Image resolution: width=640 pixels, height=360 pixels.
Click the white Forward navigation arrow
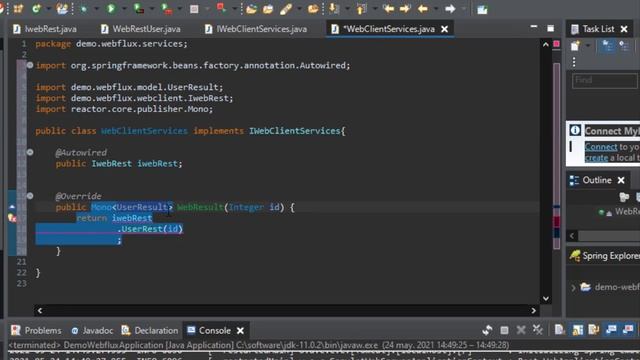pyautogui.click(x=450, y=9)
